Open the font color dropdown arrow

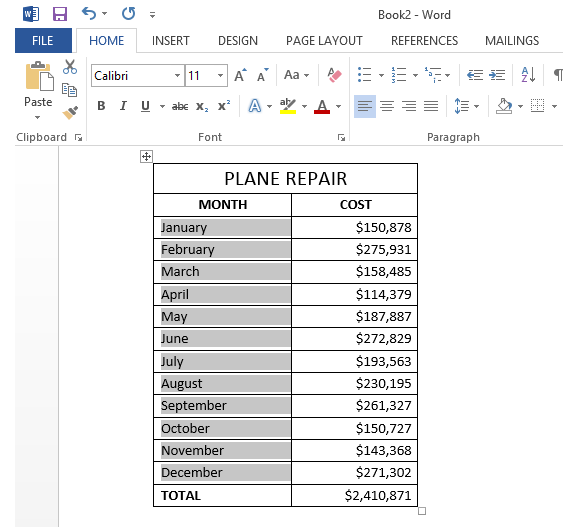click(338, 106)
